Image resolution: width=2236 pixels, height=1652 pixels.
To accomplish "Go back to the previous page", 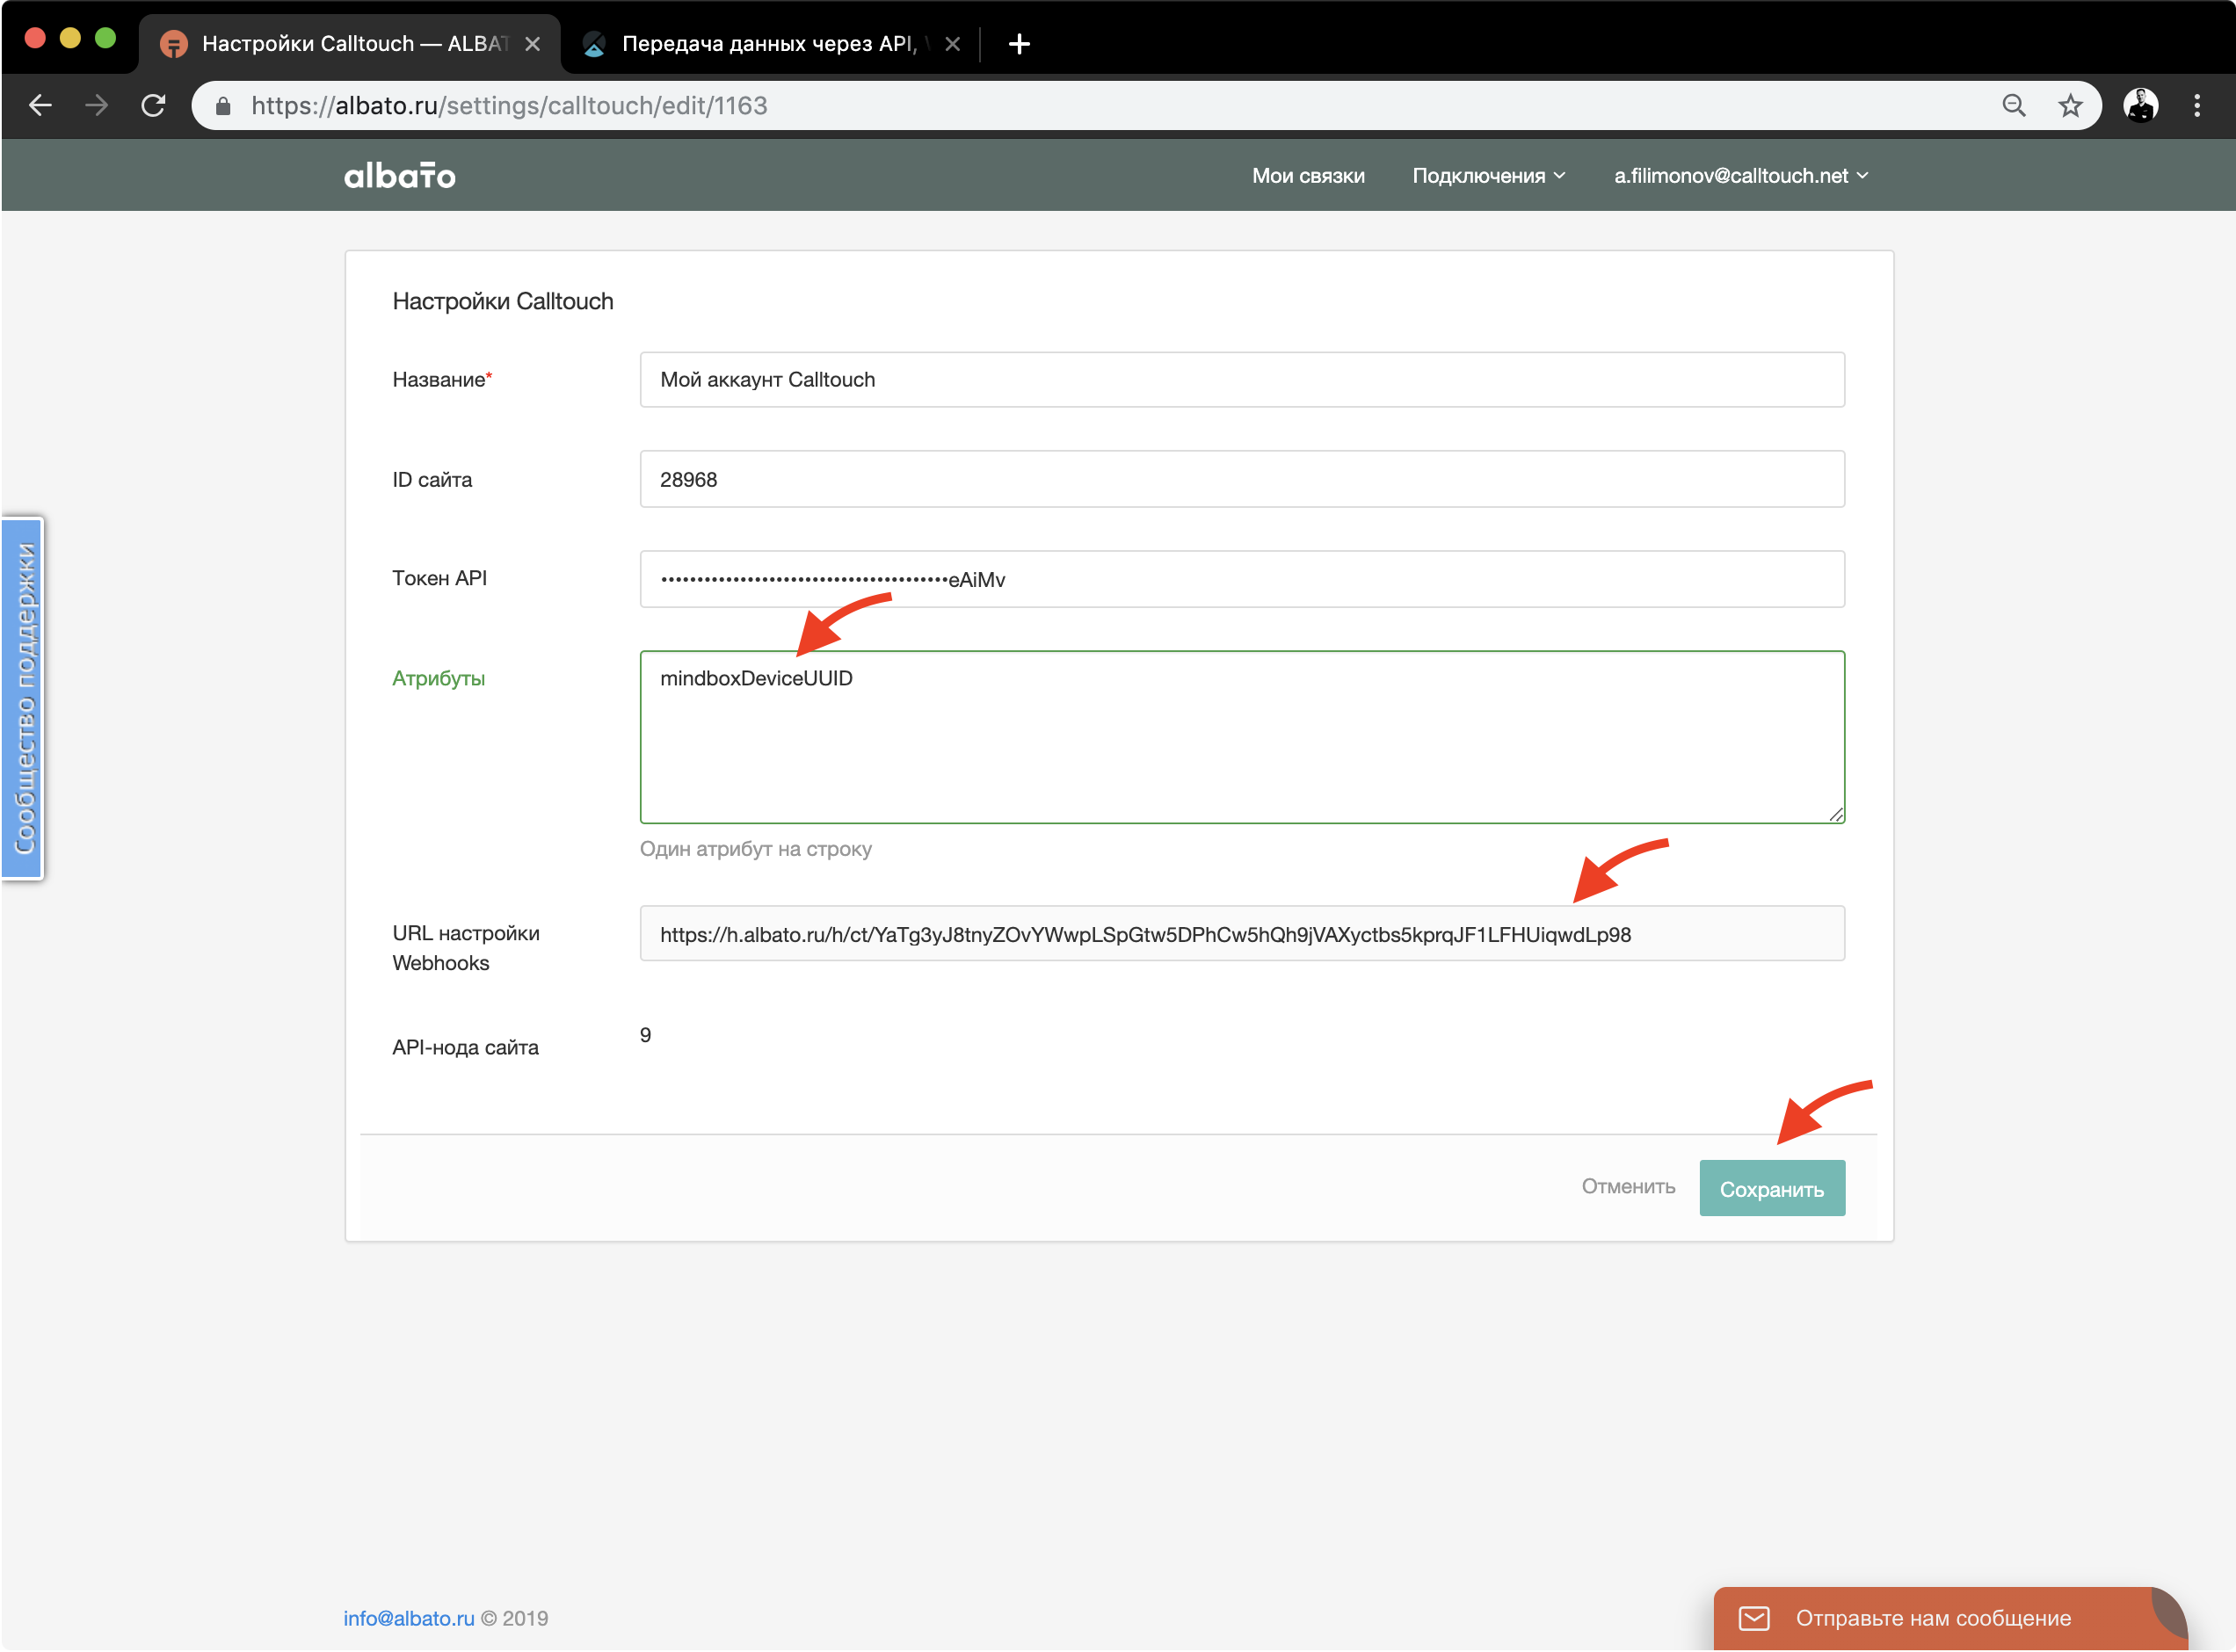I will 40,105.
